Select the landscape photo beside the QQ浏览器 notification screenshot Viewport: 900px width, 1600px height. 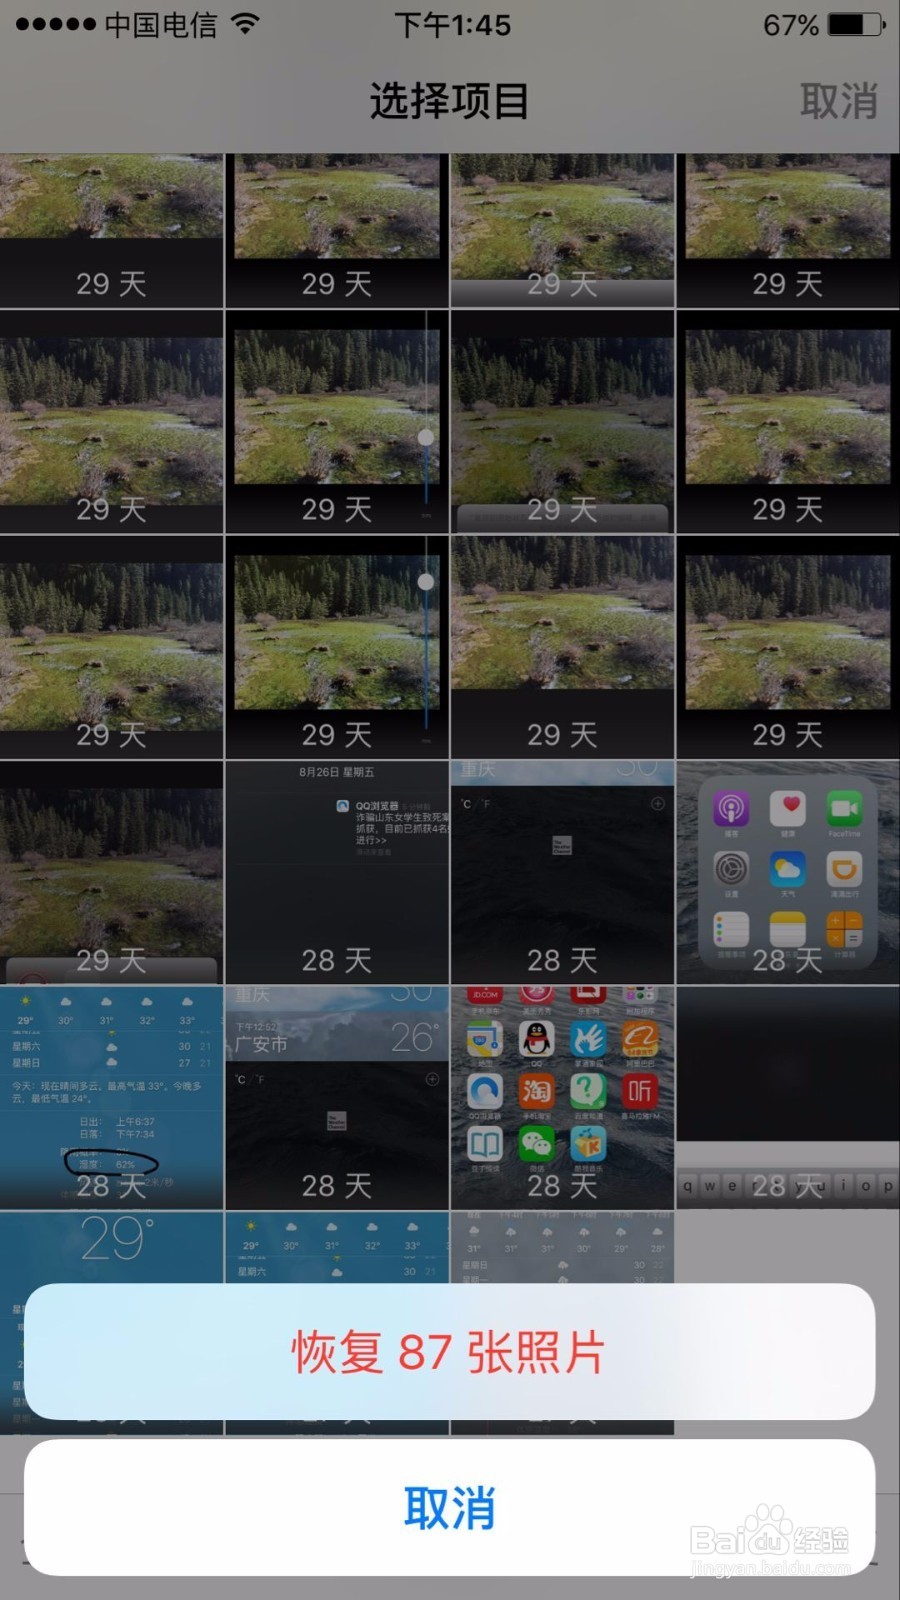(x=111, y=872)
